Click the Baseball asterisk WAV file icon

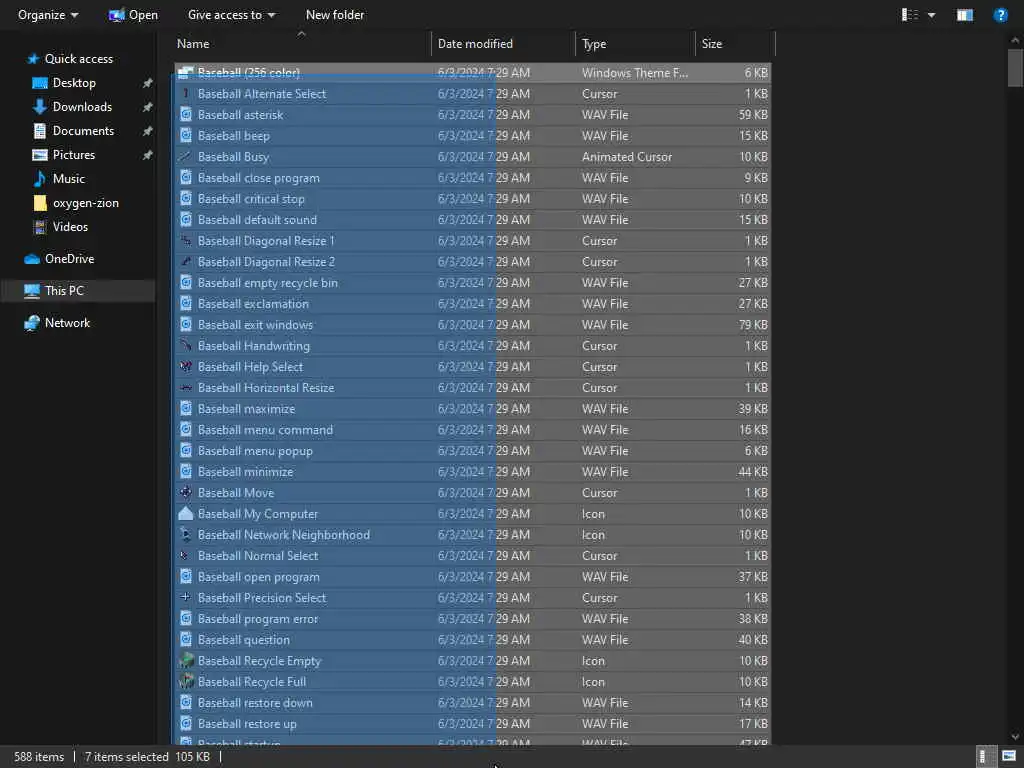pos(185,115)
